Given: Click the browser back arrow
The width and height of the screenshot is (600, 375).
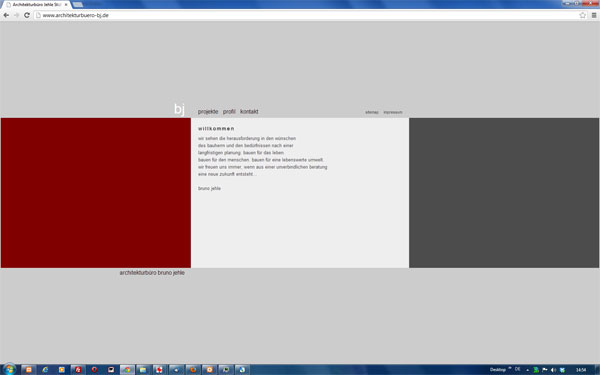Looking at the screenshot, I should tap(6, 15).
